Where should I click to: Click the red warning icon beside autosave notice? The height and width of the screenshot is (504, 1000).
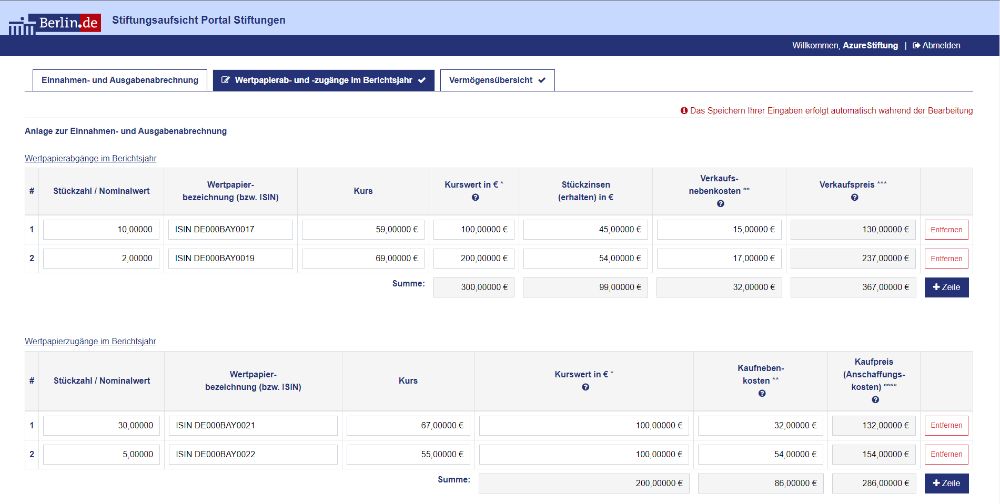(684, 111)
